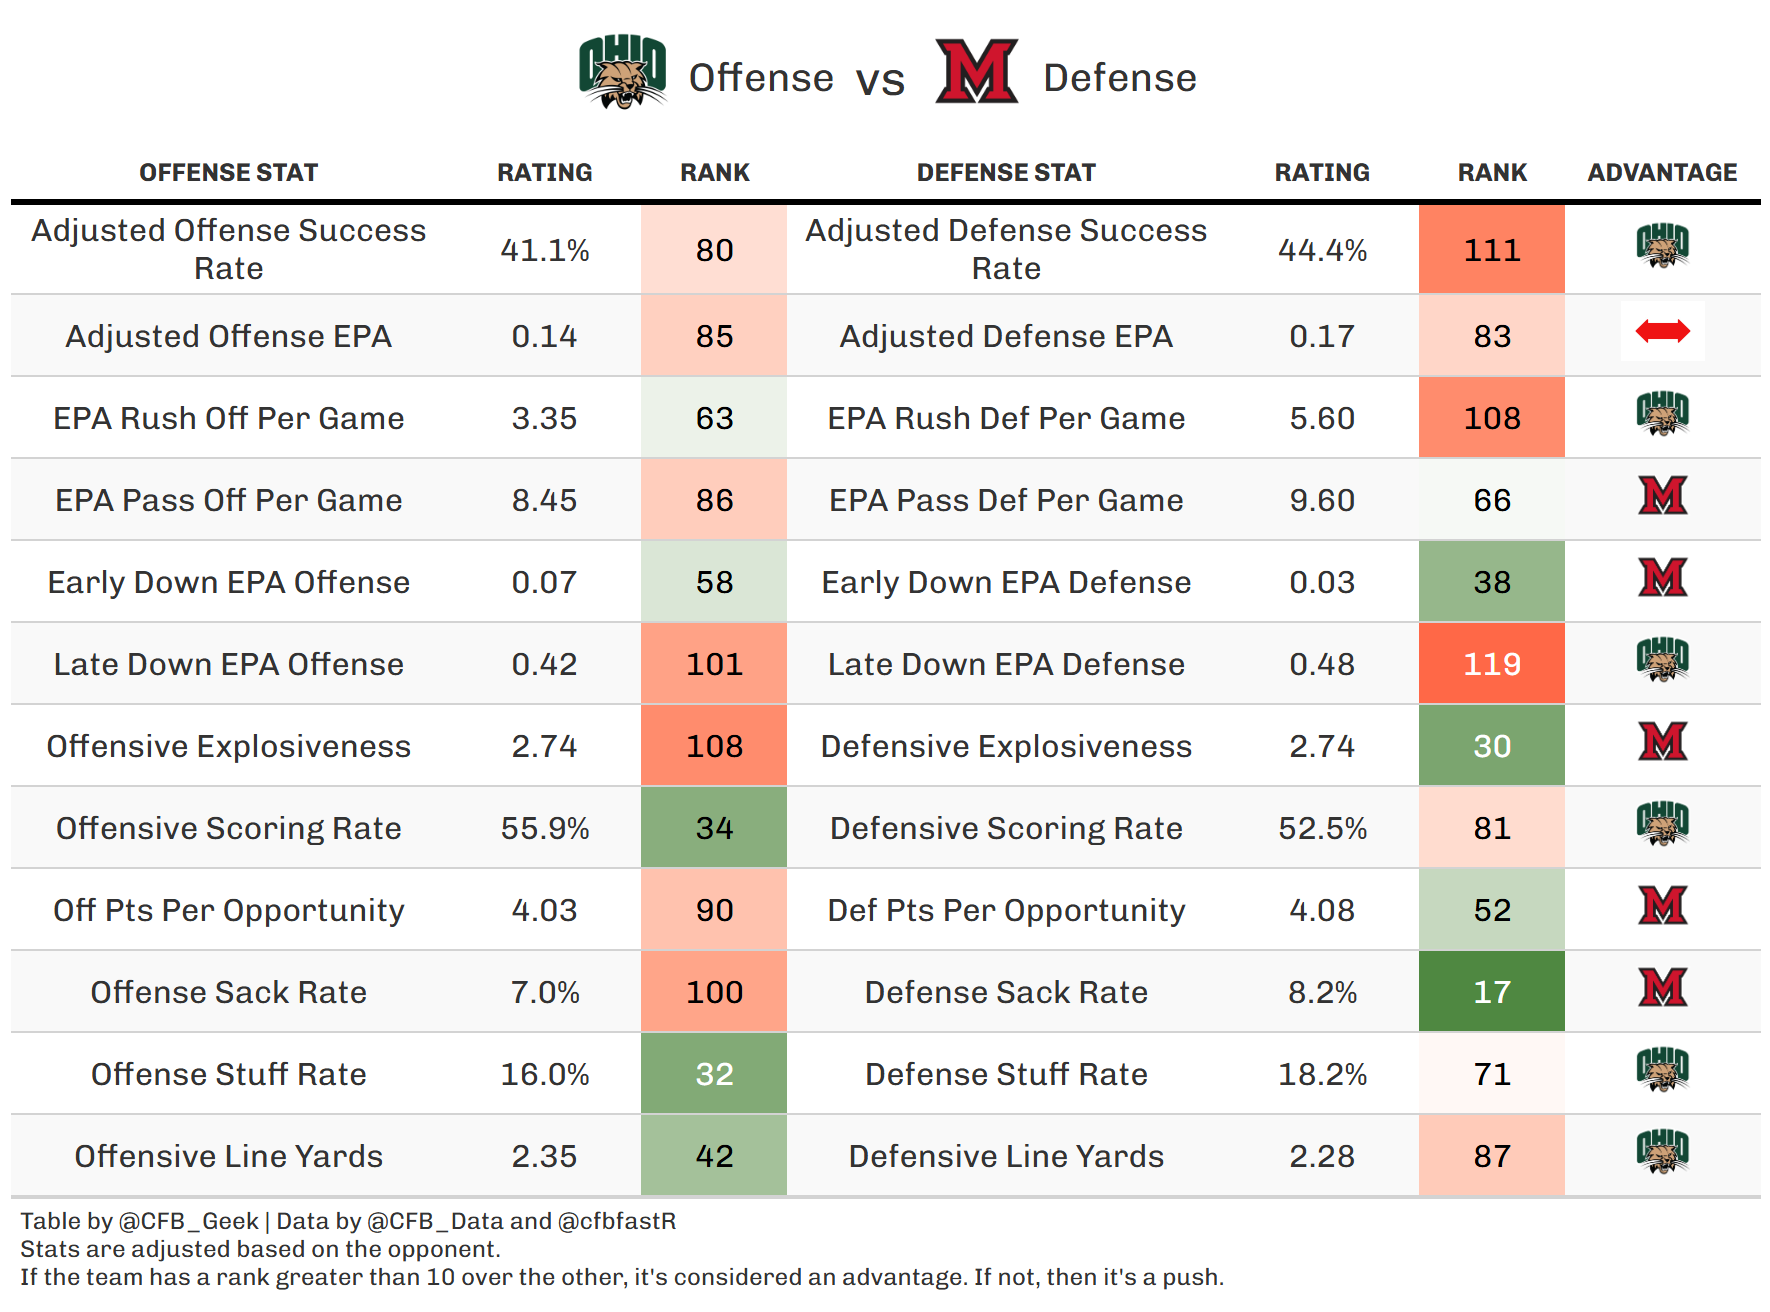This screenshot has width=1770, height=1312.
Task: Click the OFFENSE STAT column header
Action: point(228,173)
